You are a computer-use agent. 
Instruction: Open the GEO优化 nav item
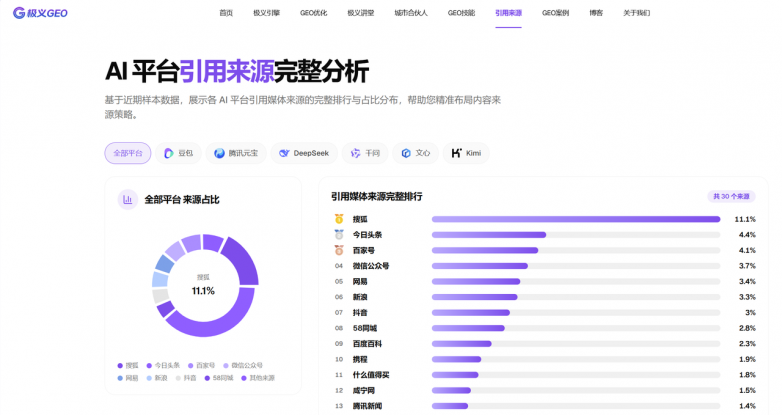tap(314, 13)
